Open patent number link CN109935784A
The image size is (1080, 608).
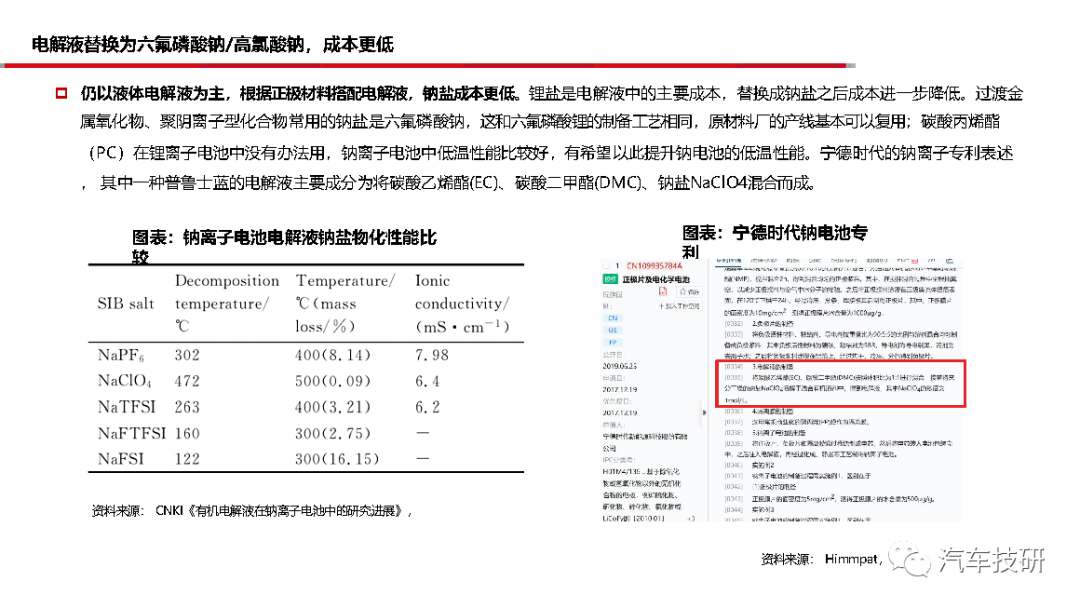coord(654,266)
